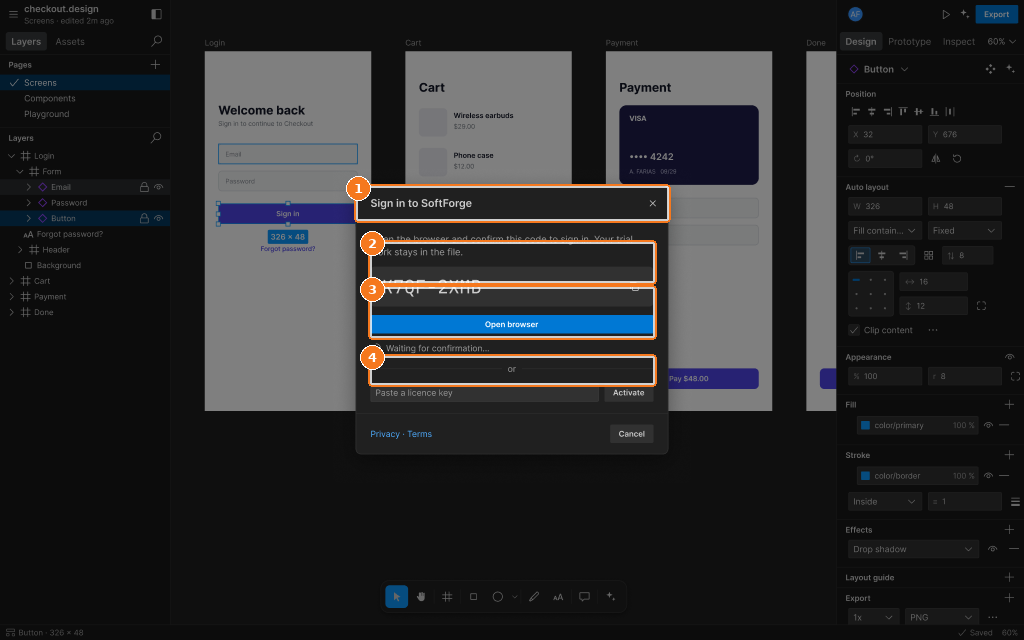The width and height of the screenshot is (1024, 640).
Task: Hide the Button layer
Action: 159,218
